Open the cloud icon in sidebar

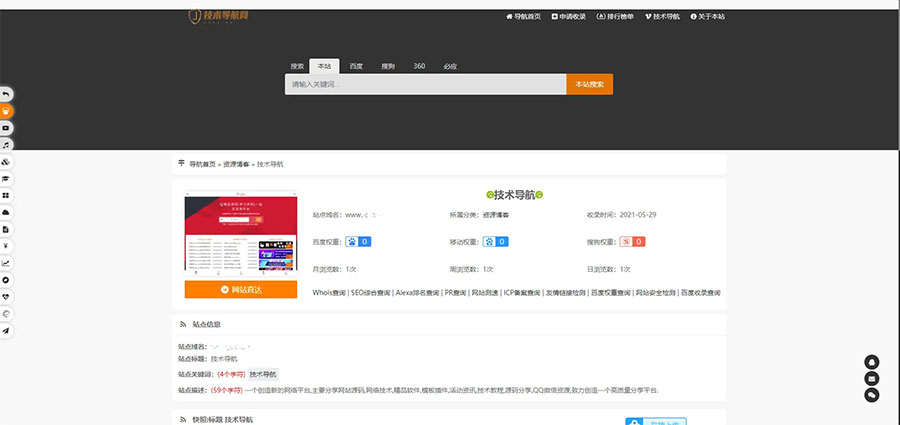point(7,212)
